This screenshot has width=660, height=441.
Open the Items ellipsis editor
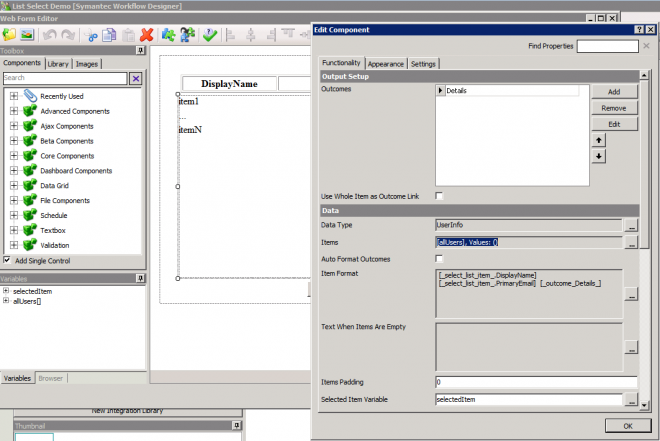[x=631, y=243]
